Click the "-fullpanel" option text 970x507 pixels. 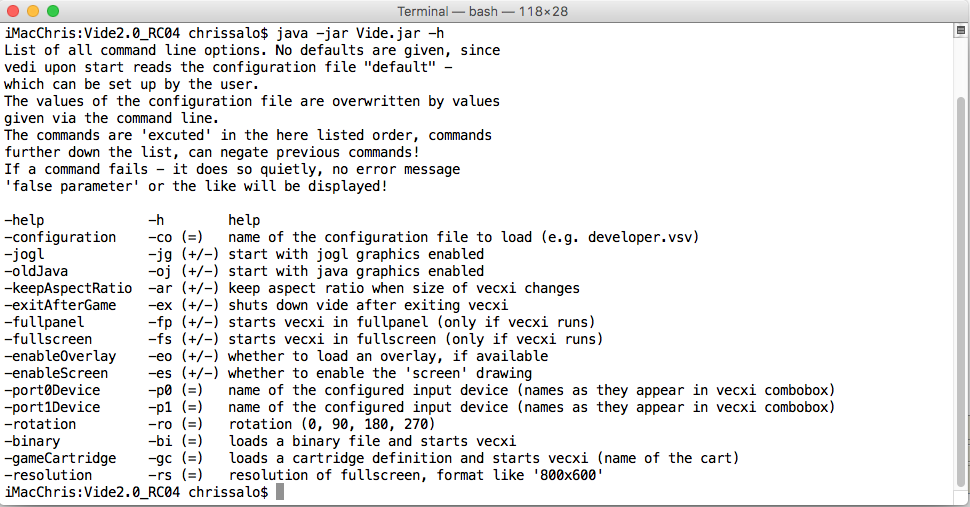pos(45,322)
